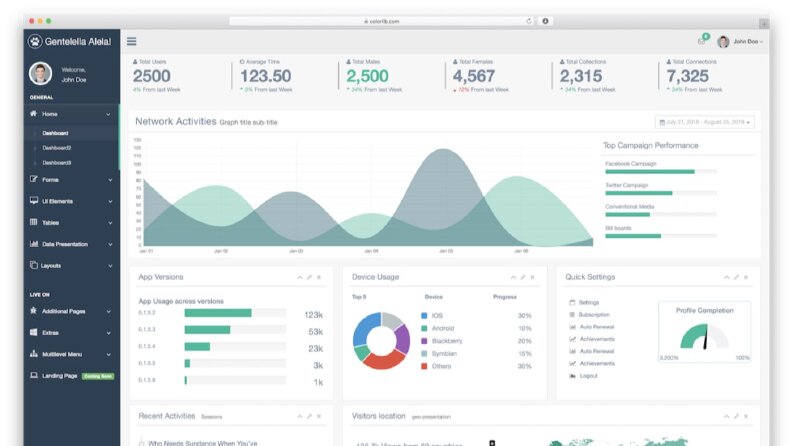The height and width of the screenshot is (446, 793).
Task: Click the Additional Pages bug icon
Action: click(33, 311)
